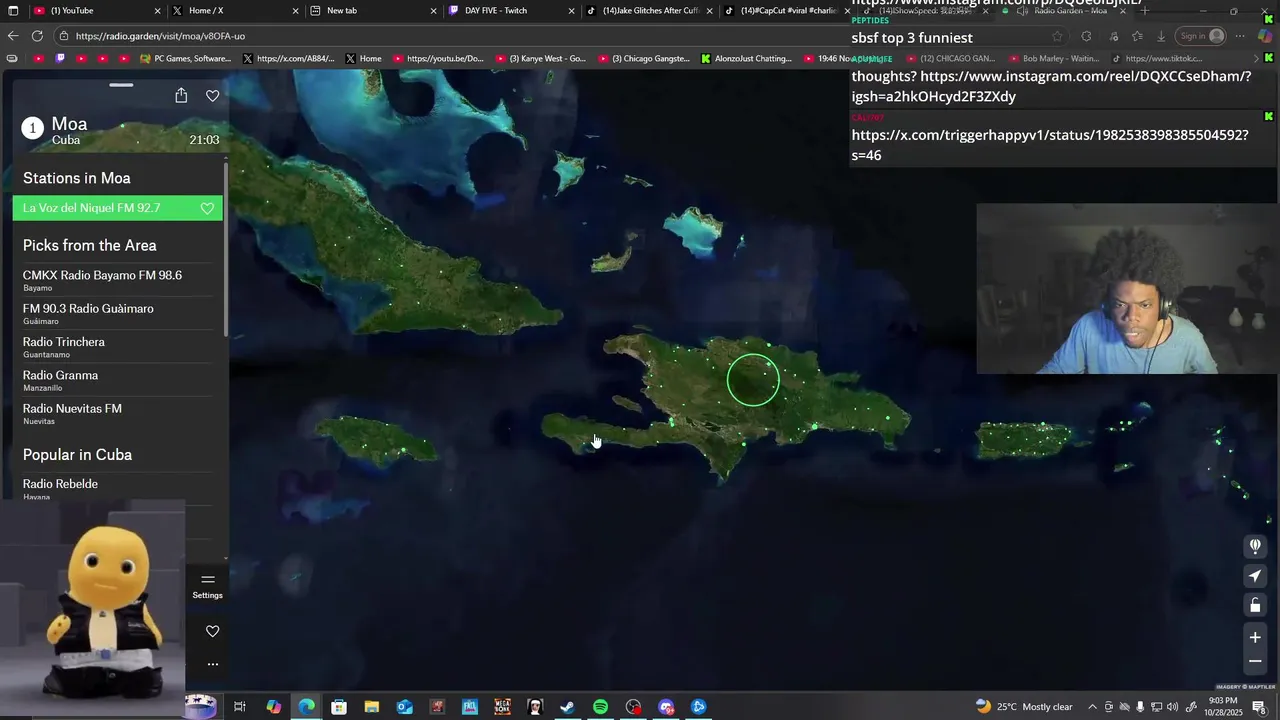Open the three-dots more options in sidebar
Image resolution: width=1280 pixels, height=720 pixels.
[x=212, y=664]
